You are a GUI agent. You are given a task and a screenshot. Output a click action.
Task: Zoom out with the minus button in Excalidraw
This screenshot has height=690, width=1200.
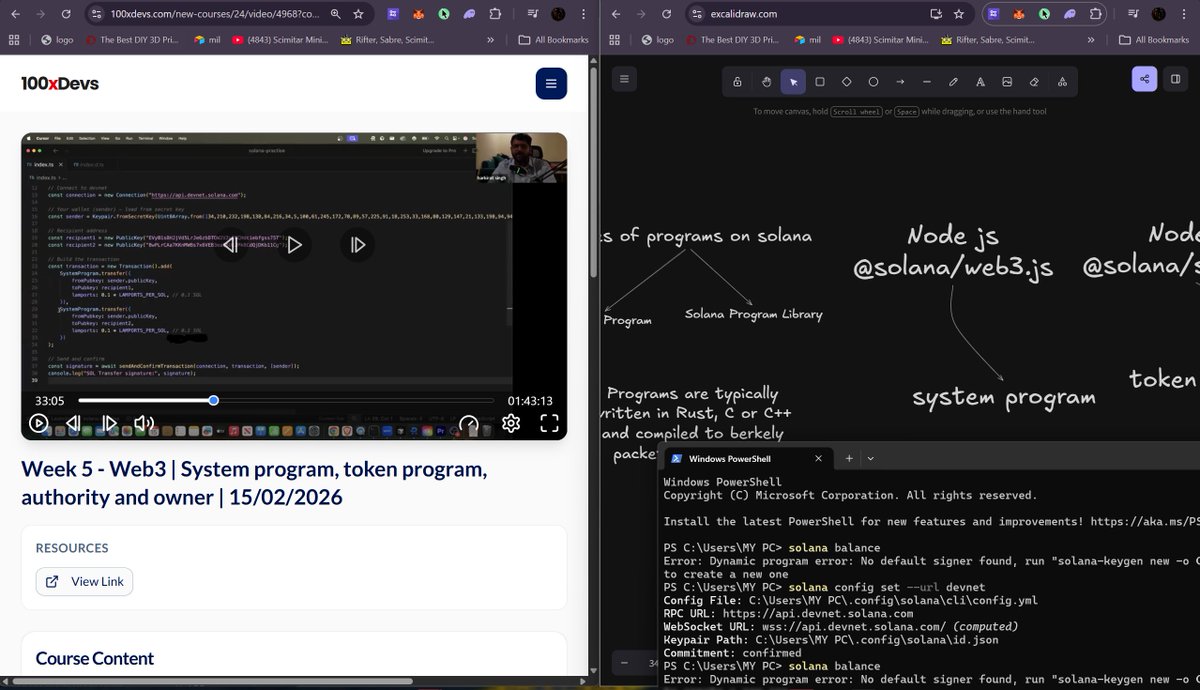tap(624, 662)
